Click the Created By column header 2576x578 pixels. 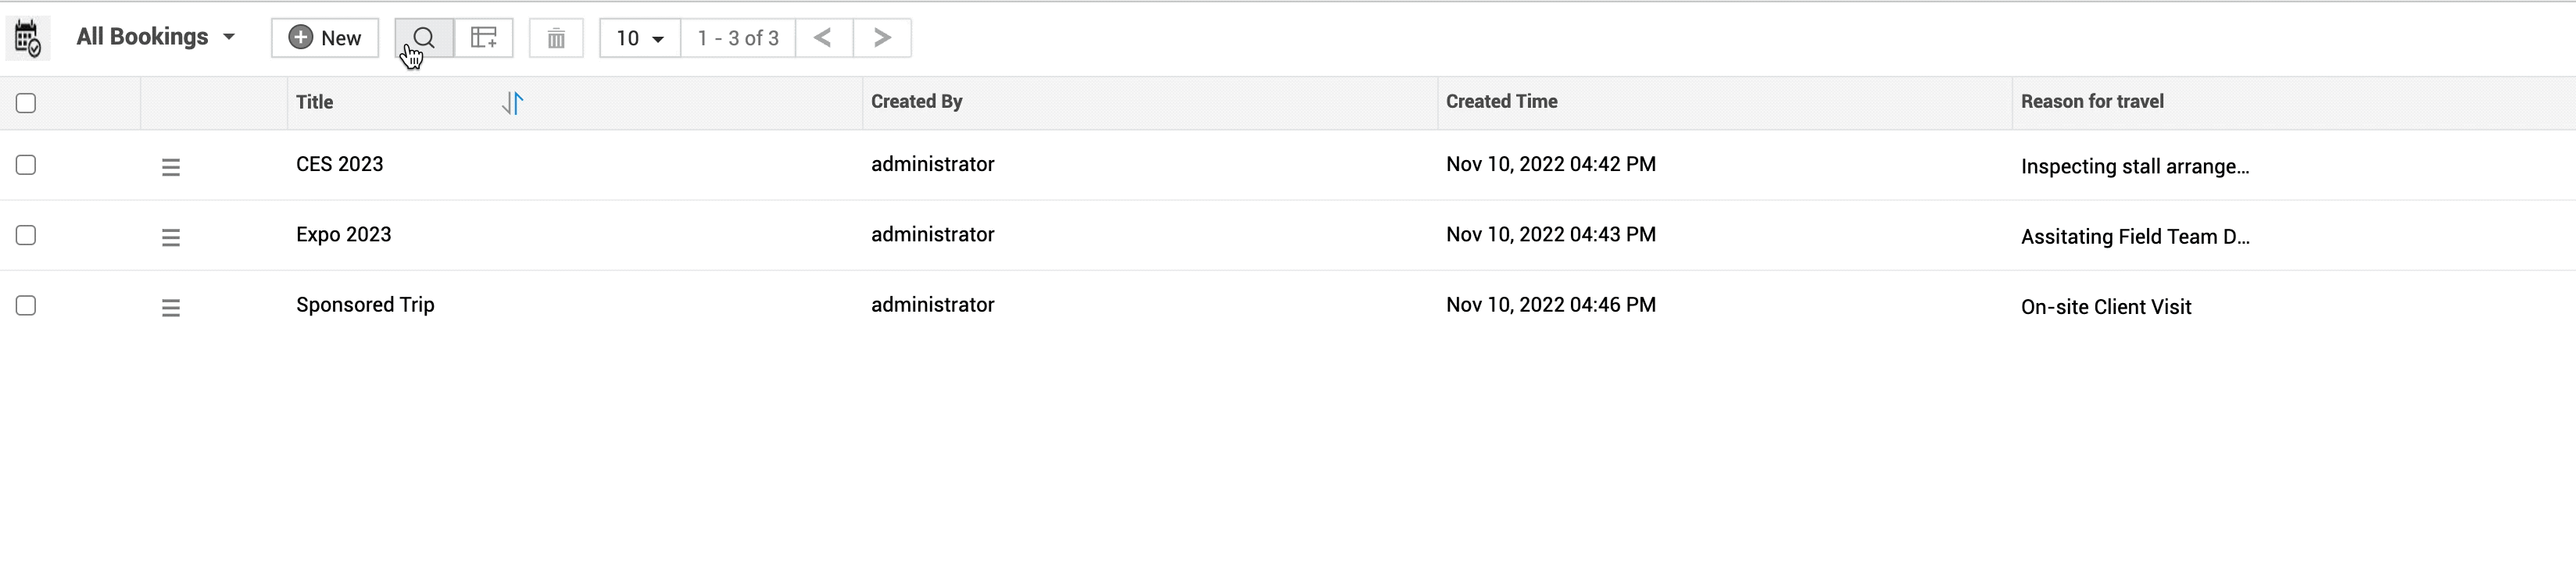916,102
